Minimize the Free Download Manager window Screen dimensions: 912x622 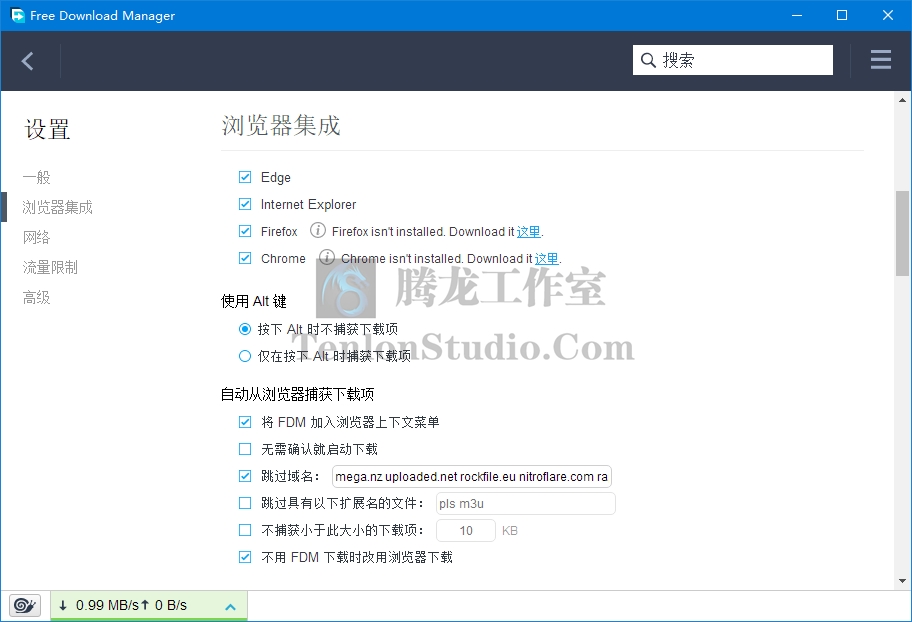coord(797,15)
